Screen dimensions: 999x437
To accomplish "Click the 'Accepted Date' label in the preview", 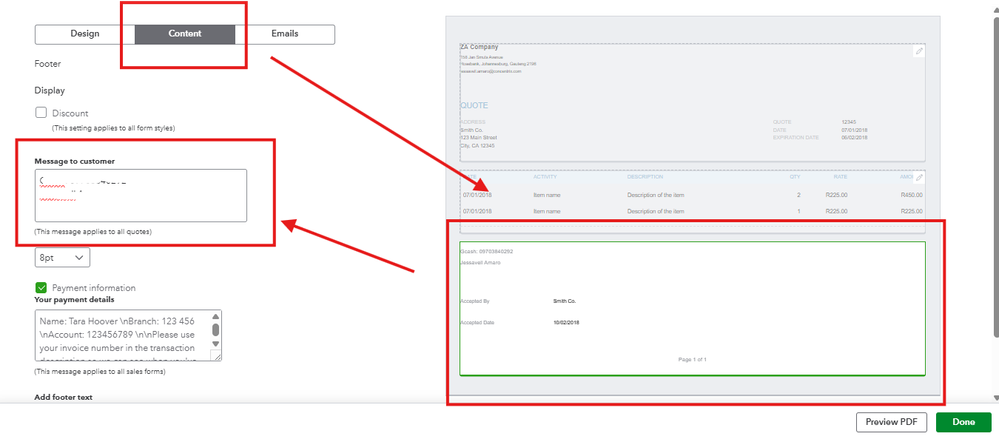I will click(x=477, y=322).
